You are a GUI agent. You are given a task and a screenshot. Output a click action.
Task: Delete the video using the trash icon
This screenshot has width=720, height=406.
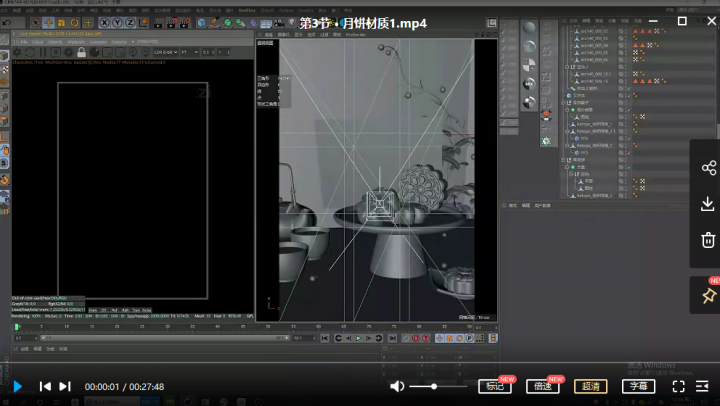point(708,240)
